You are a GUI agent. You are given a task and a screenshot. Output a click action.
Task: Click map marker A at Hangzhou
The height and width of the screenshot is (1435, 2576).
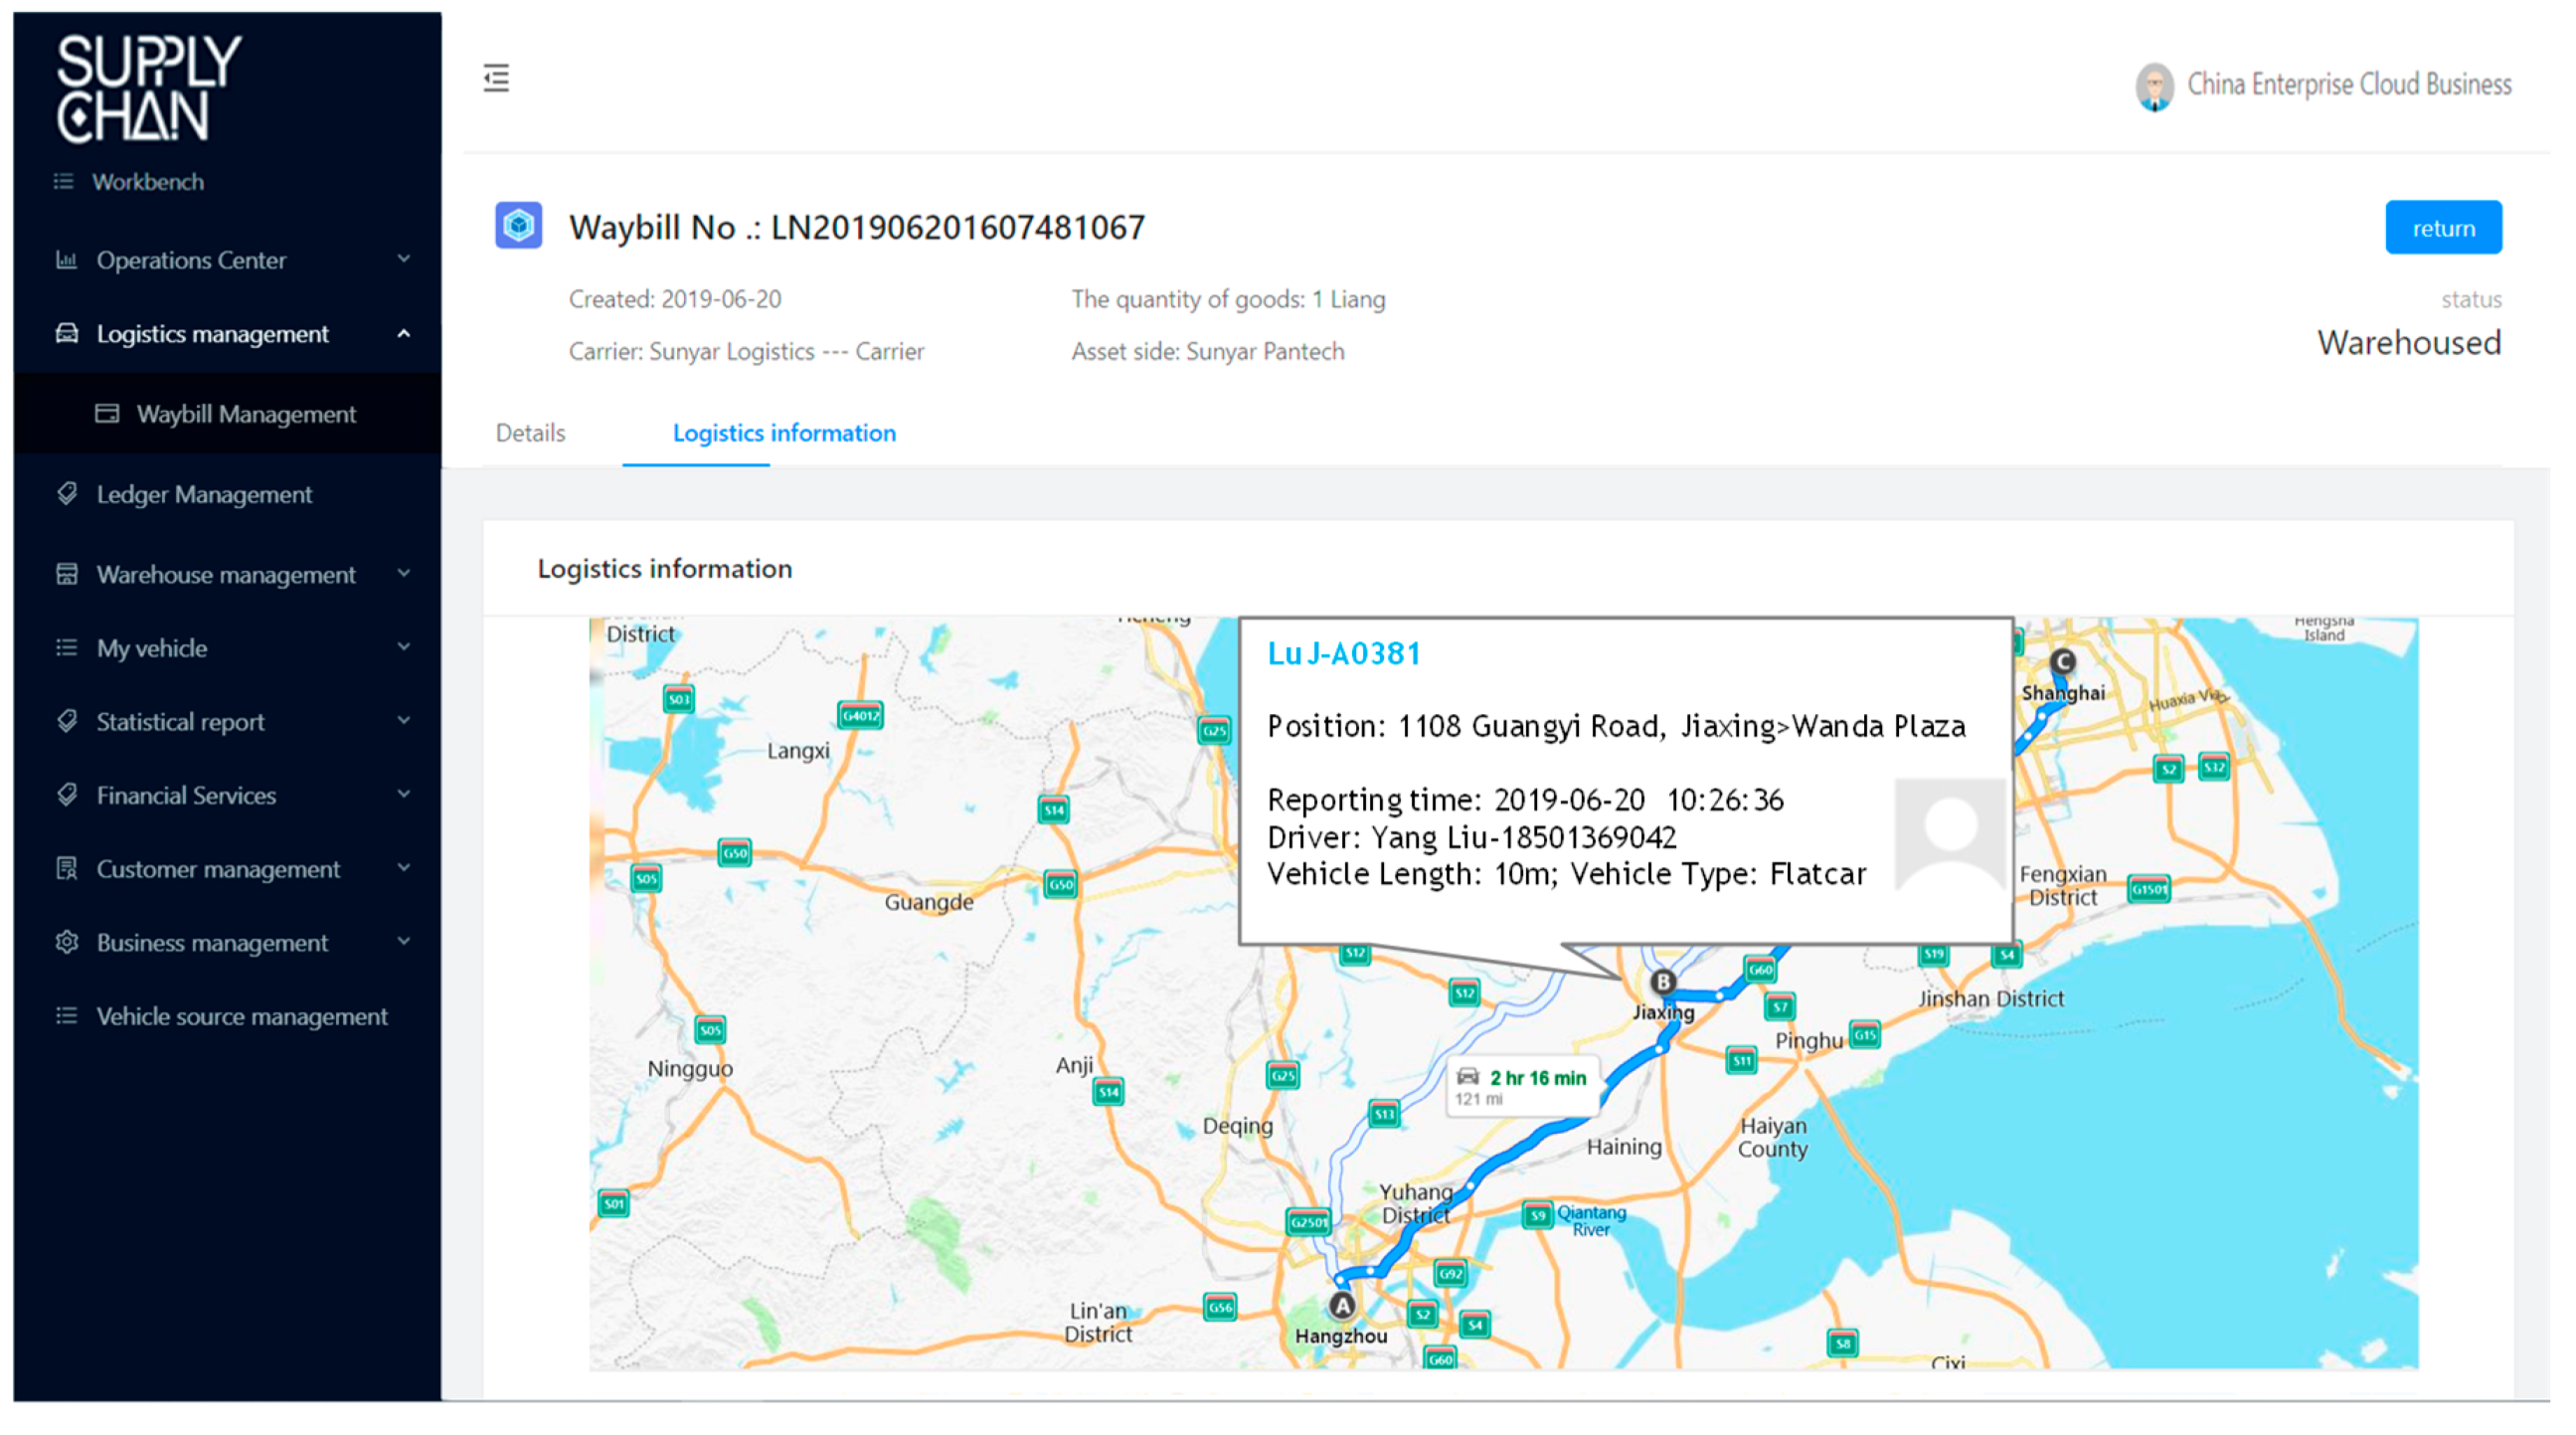(x=1342, y=1305)
